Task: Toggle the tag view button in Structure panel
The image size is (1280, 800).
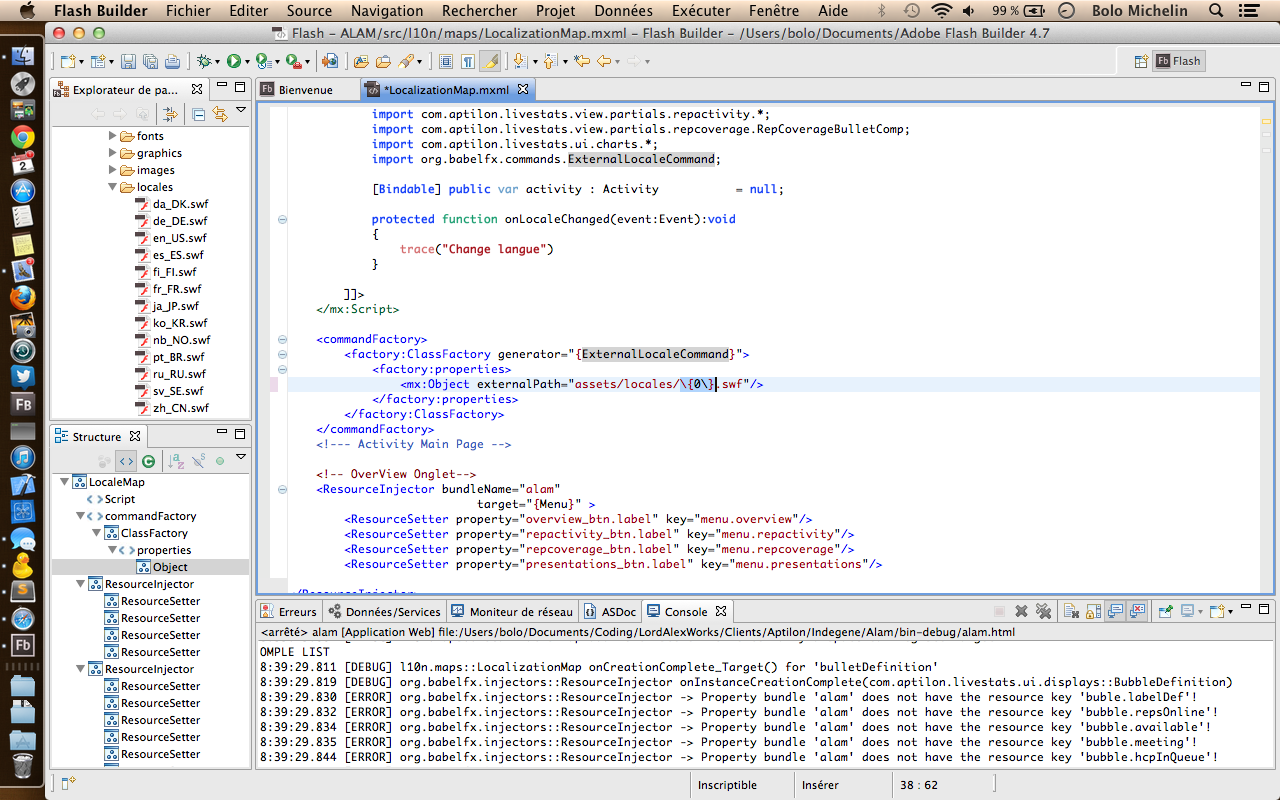Action: 126,461
